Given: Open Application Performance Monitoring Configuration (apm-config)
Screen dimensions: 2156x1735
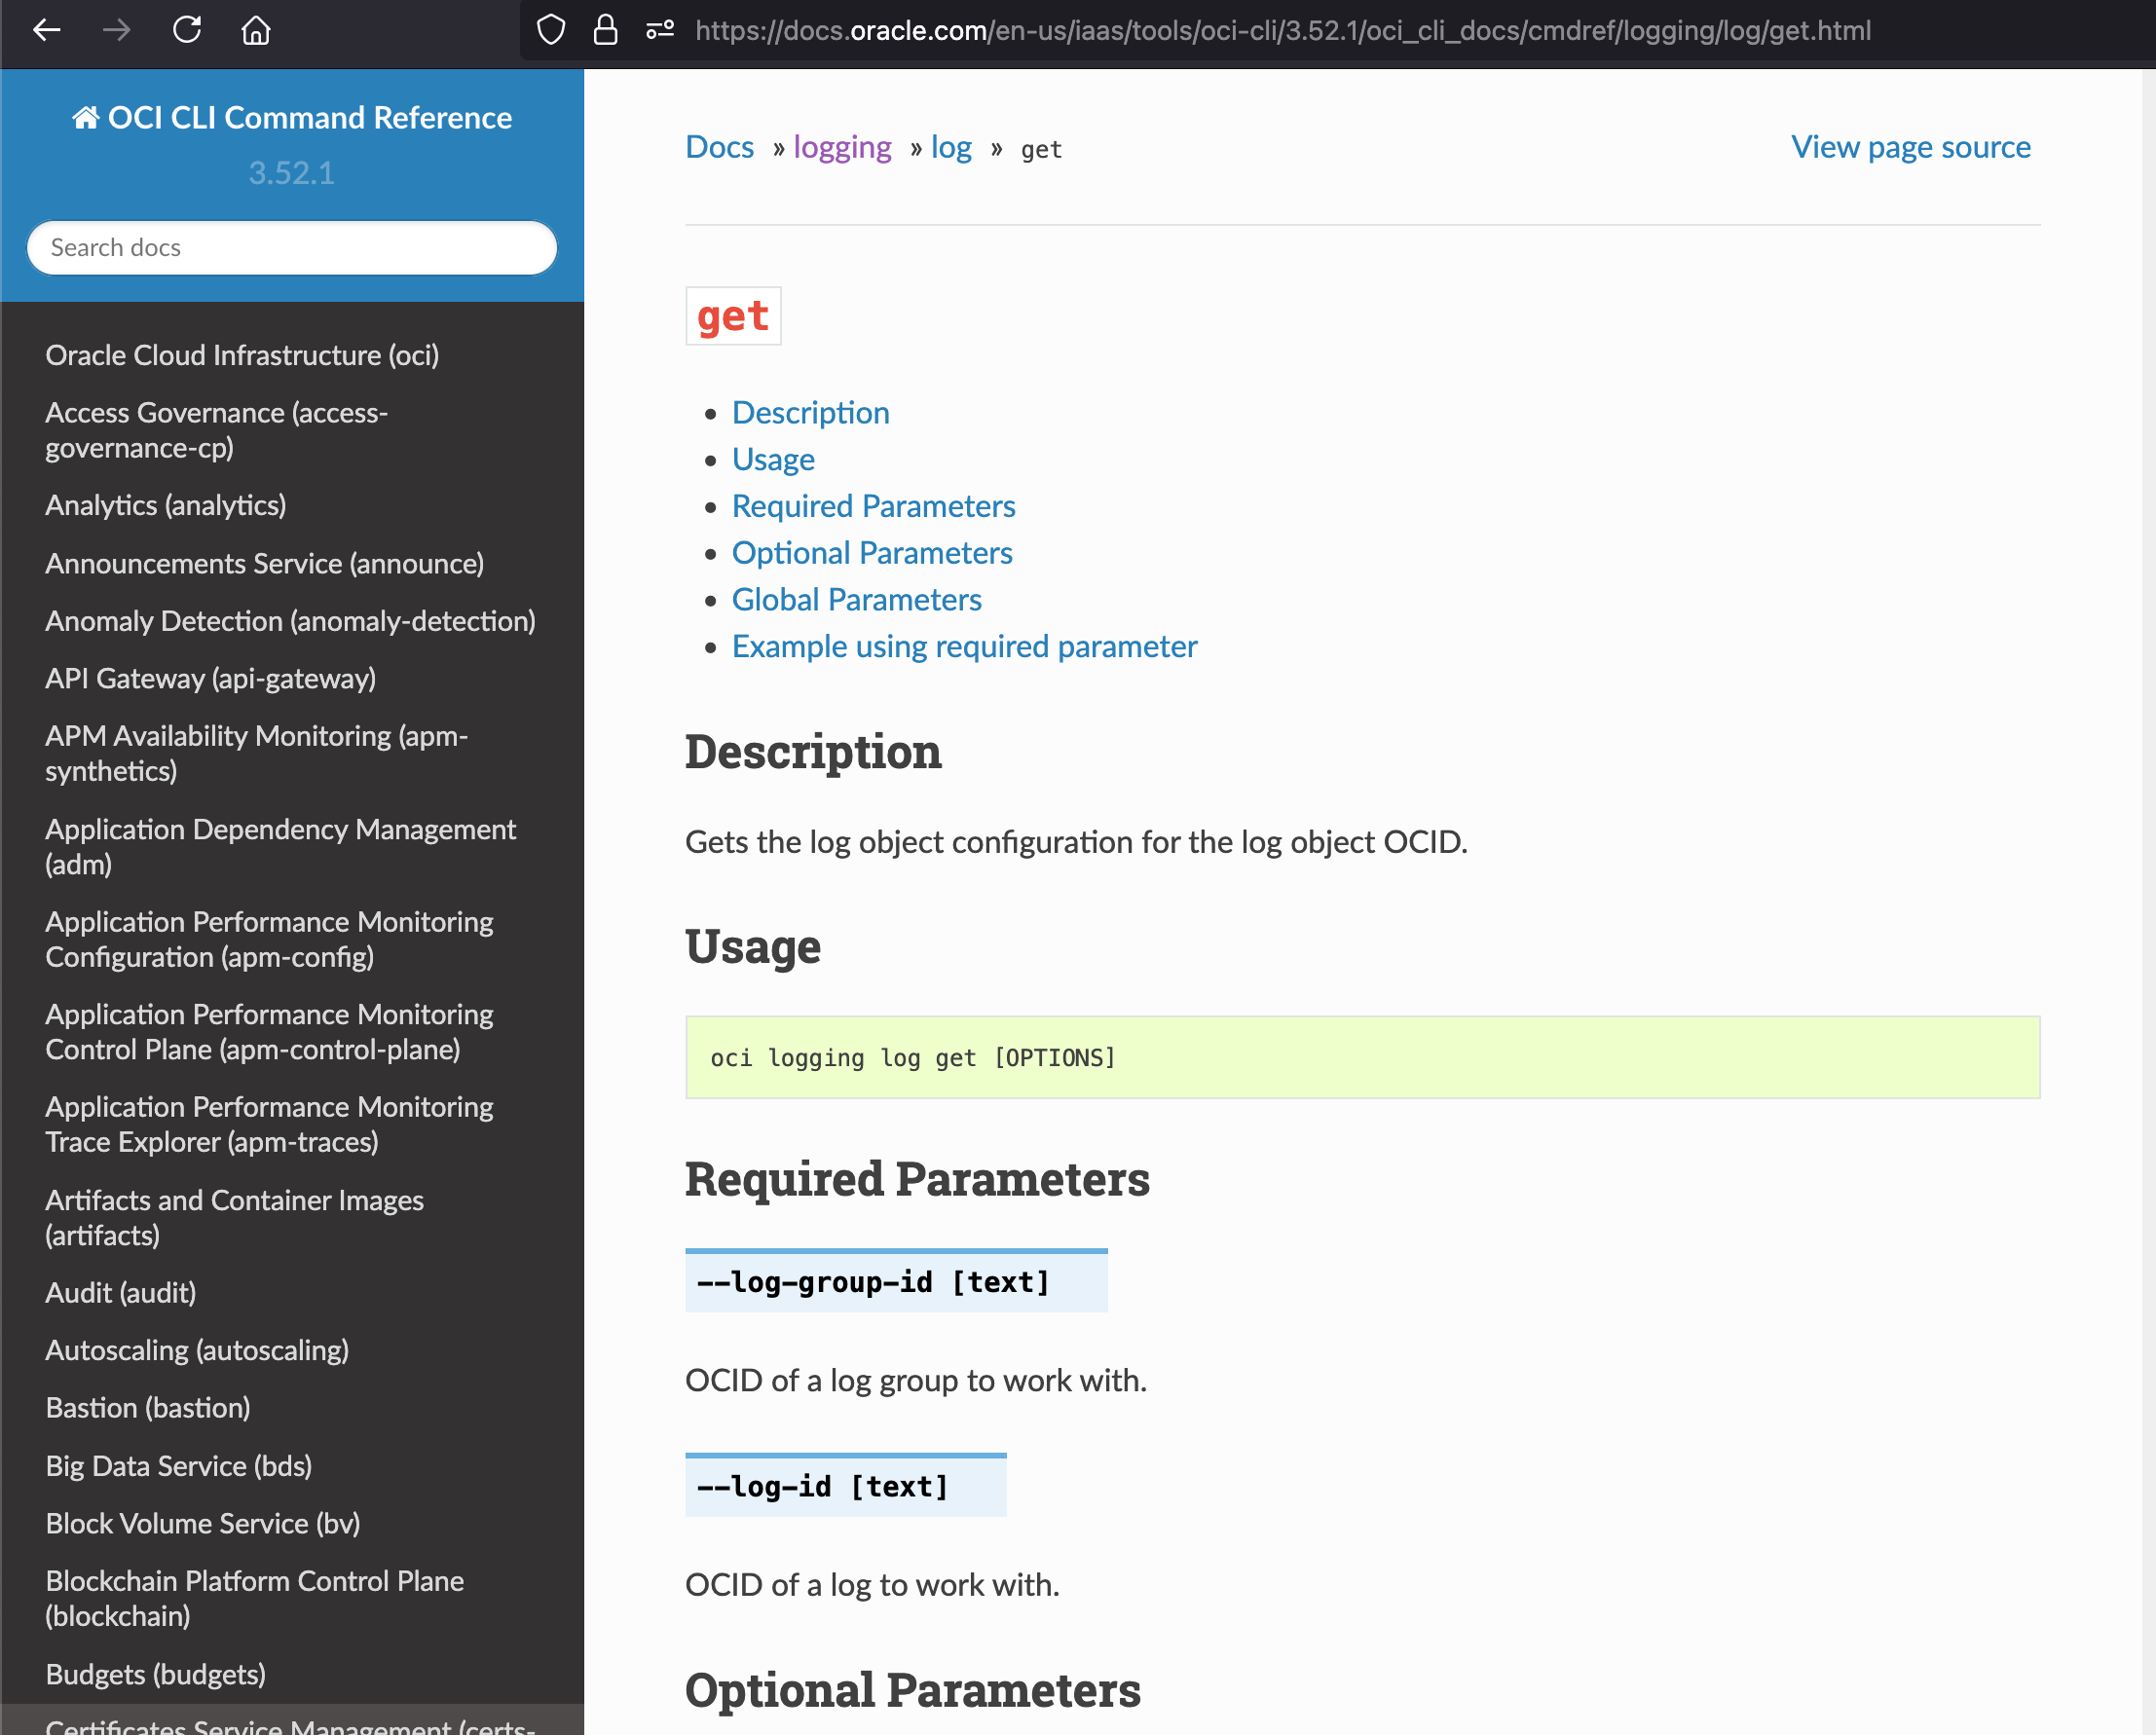Looking at the screenshot, I should click(270, 939).
